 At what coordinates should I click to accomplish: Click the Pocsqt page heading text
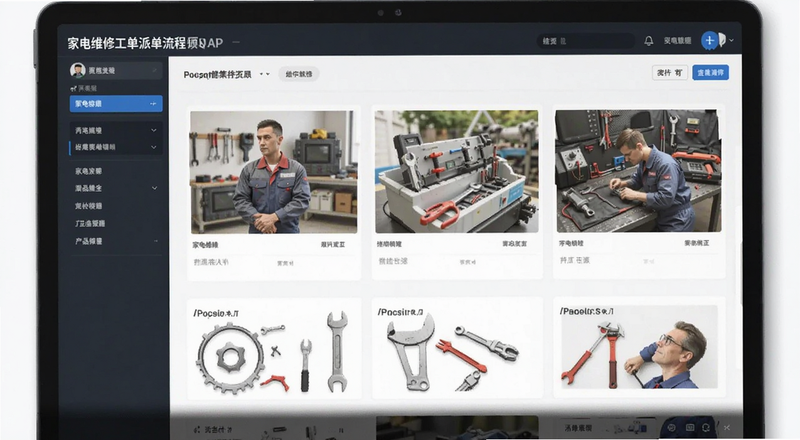click(x=217, y=75)
